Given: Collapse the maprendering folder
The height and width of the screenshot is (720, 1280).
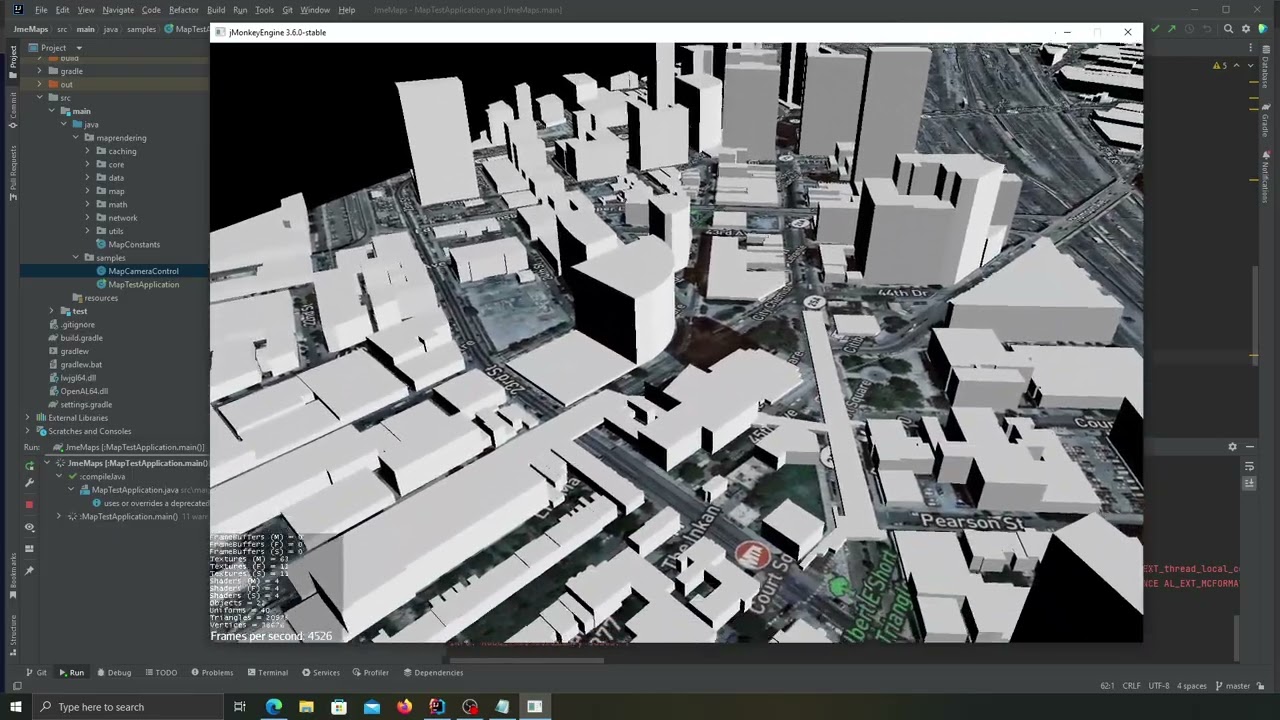Looking at the screenshot, I should coord(76,138).
